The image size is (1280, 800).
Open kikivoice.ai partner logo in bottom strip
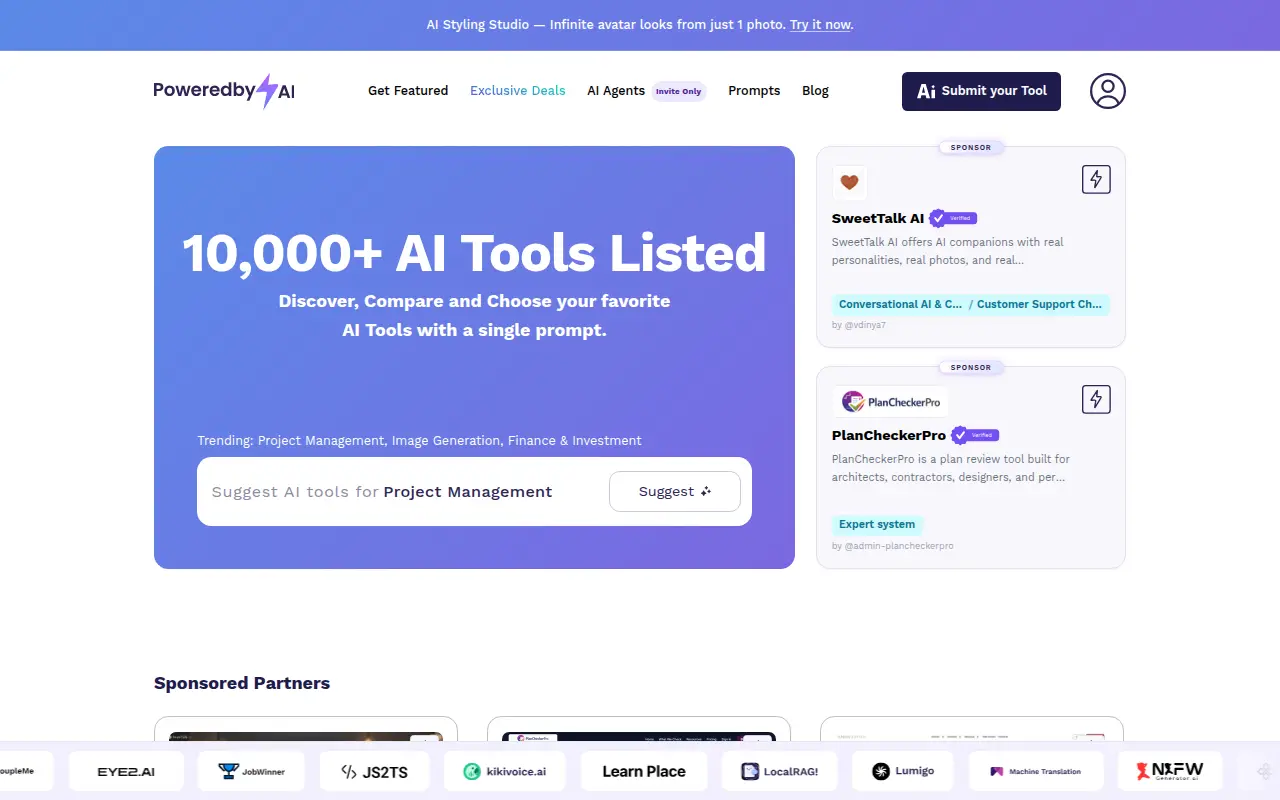pyautogui.click(x=505, y=771)
